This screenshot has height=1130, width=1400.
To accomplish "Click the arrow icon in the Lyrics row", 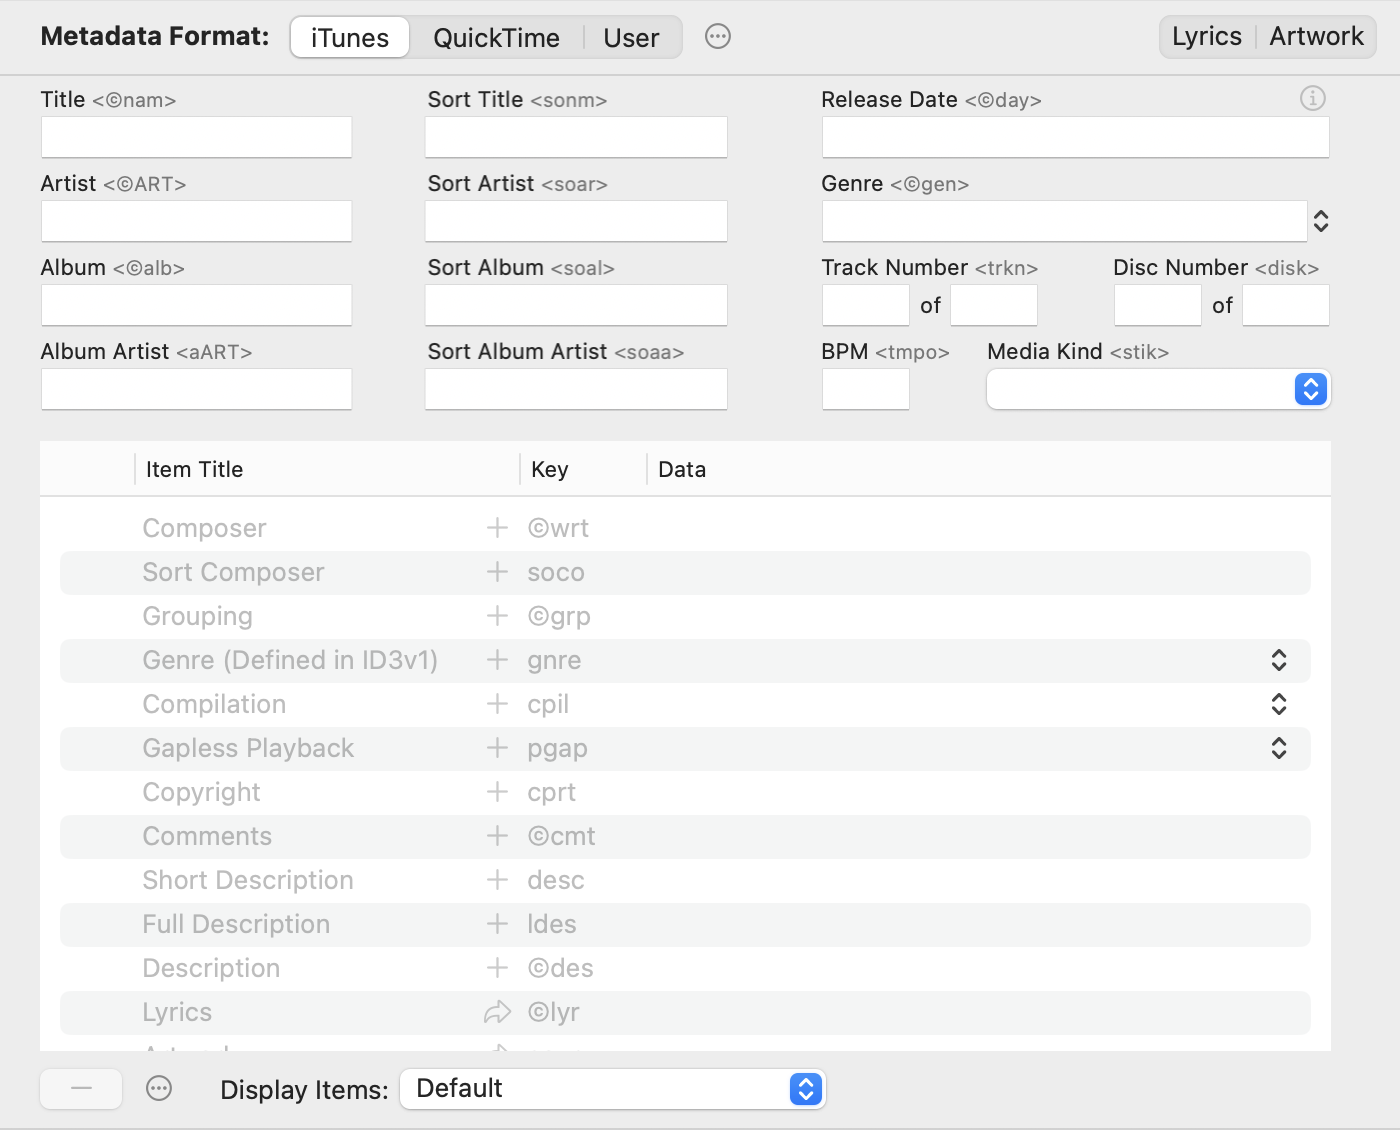I will click(x=497, y=1013).
